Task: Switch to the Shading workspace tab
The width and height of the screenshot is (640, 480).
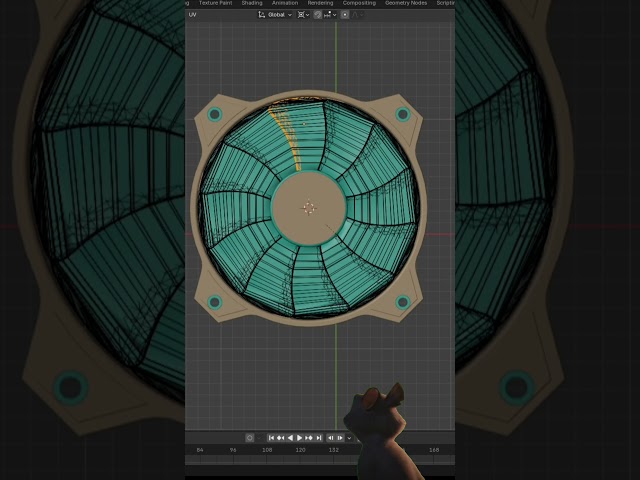Action: tap(252, 3)
